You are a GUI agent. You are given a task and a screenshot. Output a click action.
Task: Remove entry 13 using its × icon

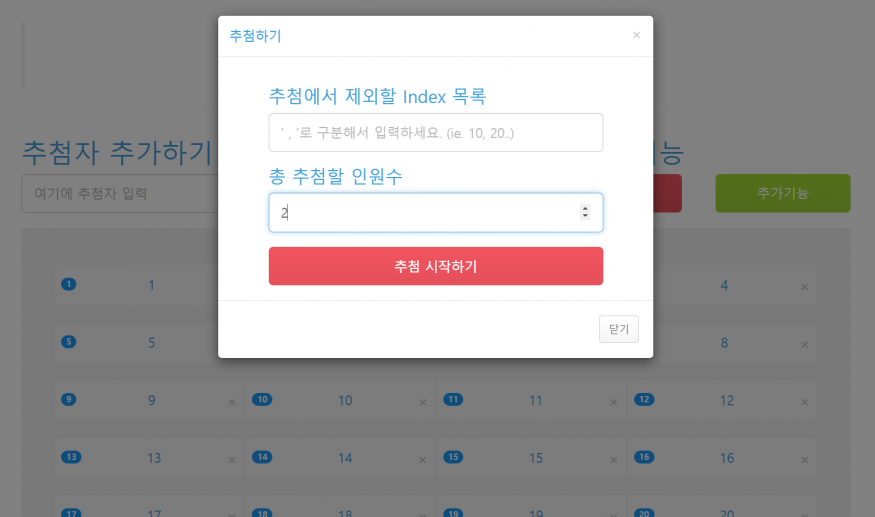[232, 459]
